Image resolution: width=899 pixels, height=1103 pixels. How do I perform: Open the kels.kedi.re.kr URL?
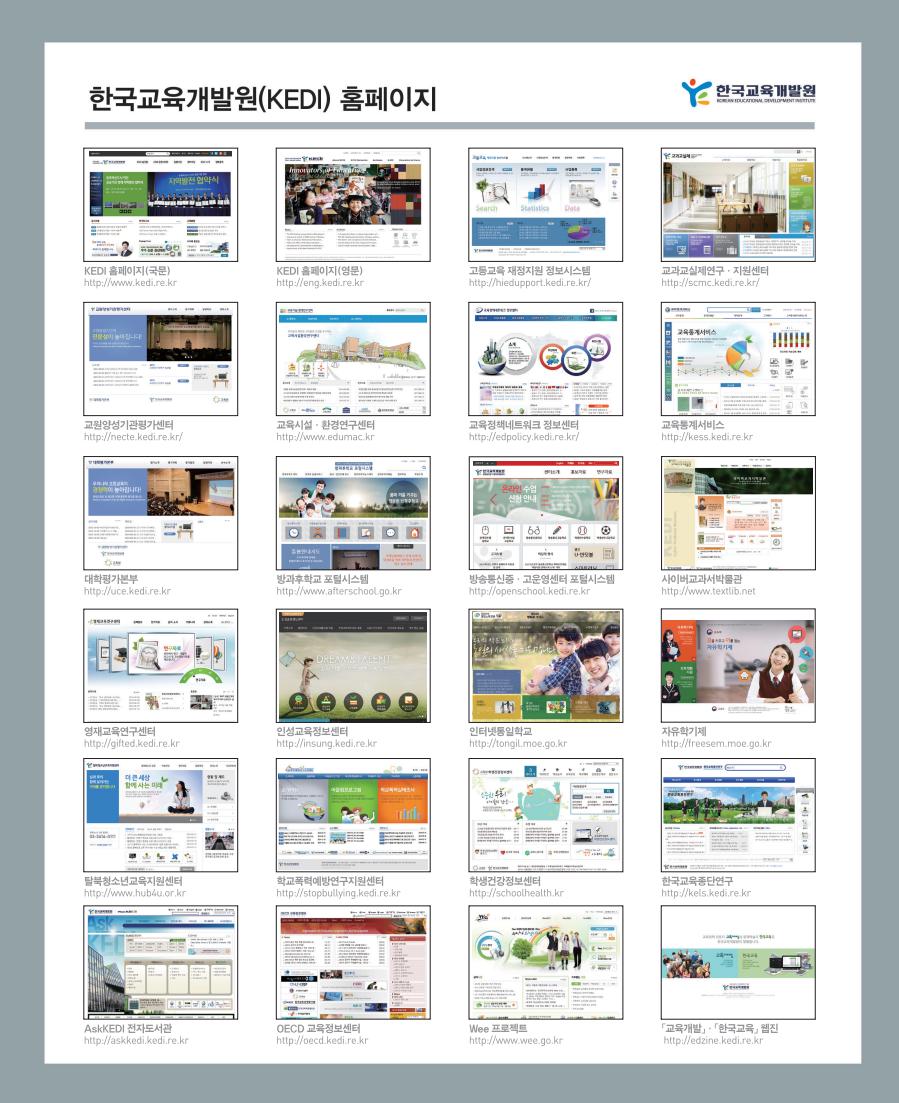pos(706,893)
